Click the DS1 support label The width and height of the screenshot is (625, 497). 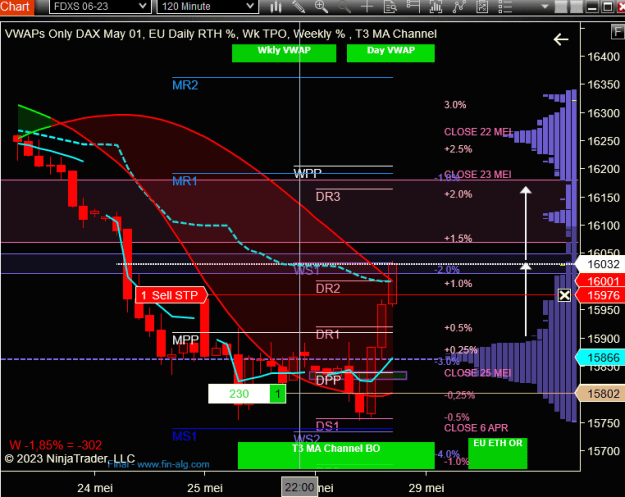tap(327, 426)
